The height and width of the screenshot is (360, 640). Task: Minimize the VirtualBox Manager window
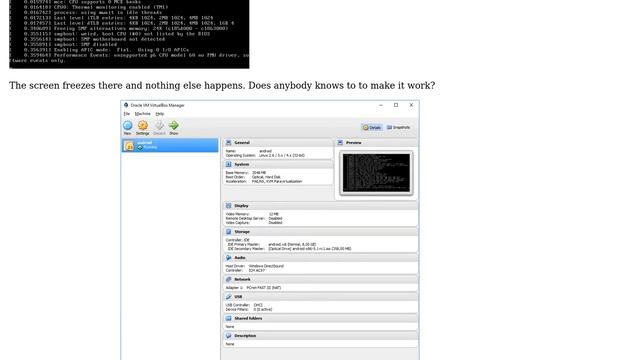tap(381, 105)
